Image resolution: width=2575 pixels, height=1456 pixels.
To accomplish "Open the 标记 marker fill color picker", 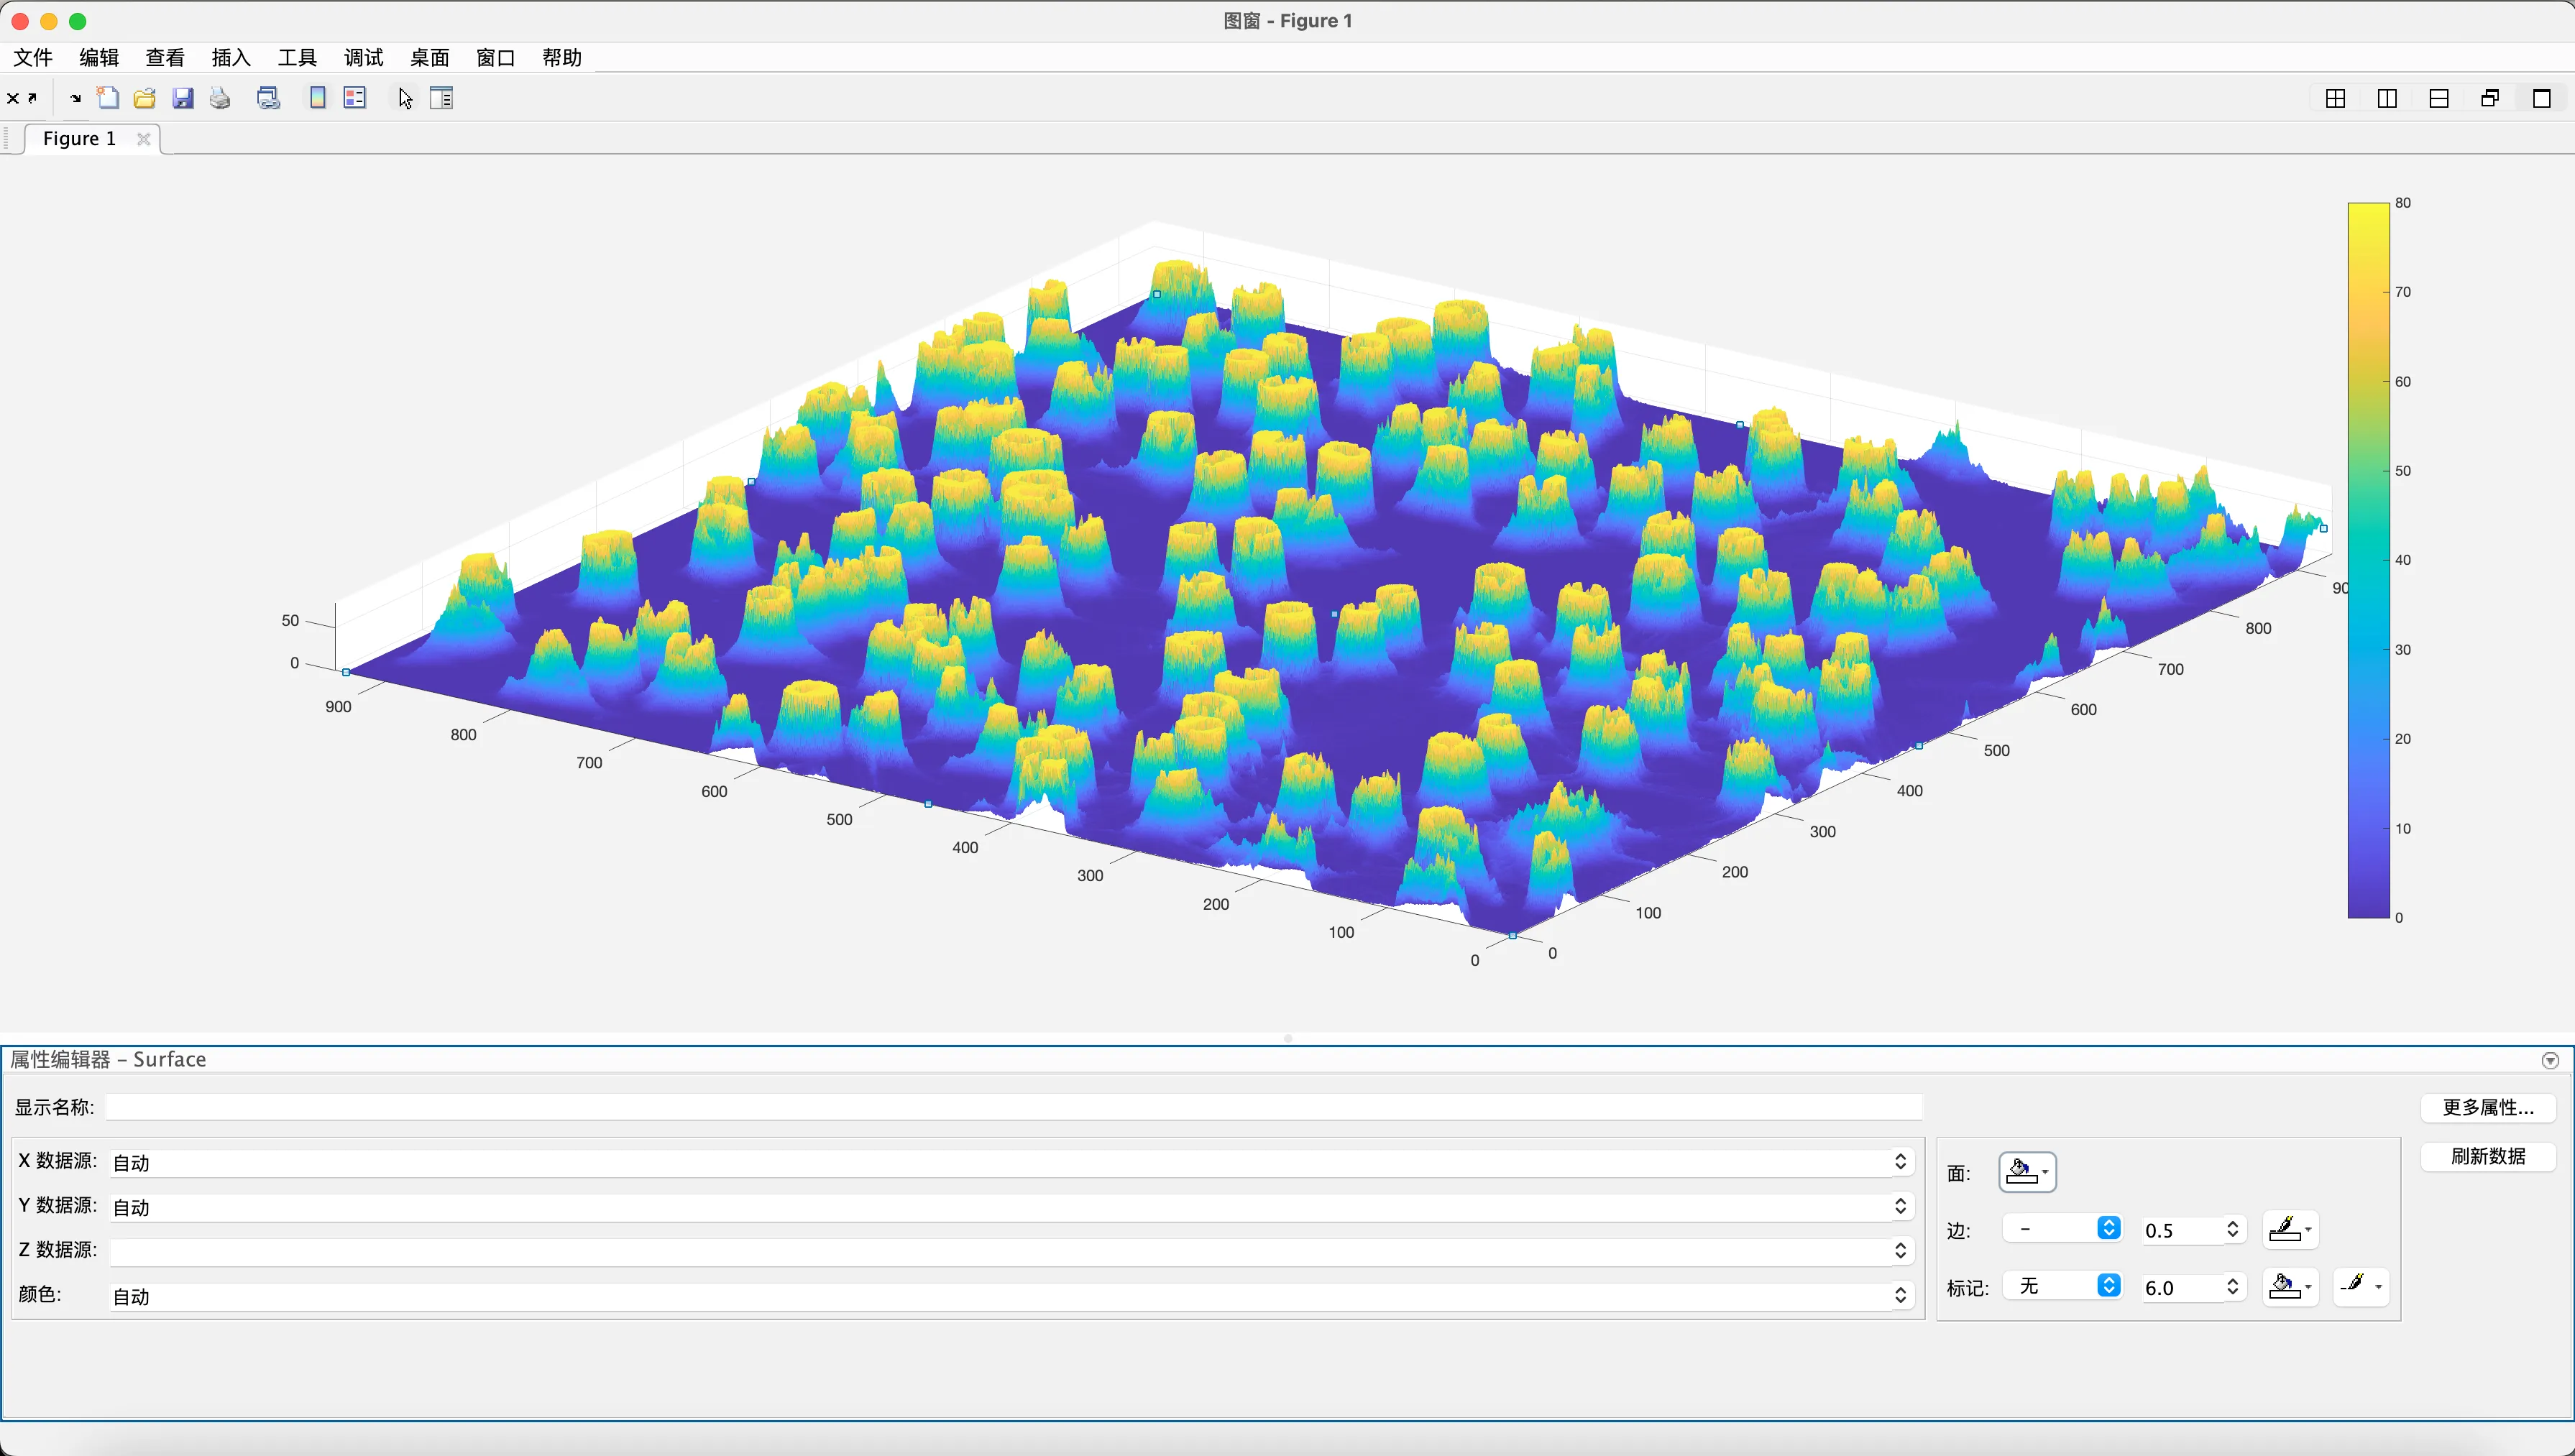I will [x=2290, y=1286].
